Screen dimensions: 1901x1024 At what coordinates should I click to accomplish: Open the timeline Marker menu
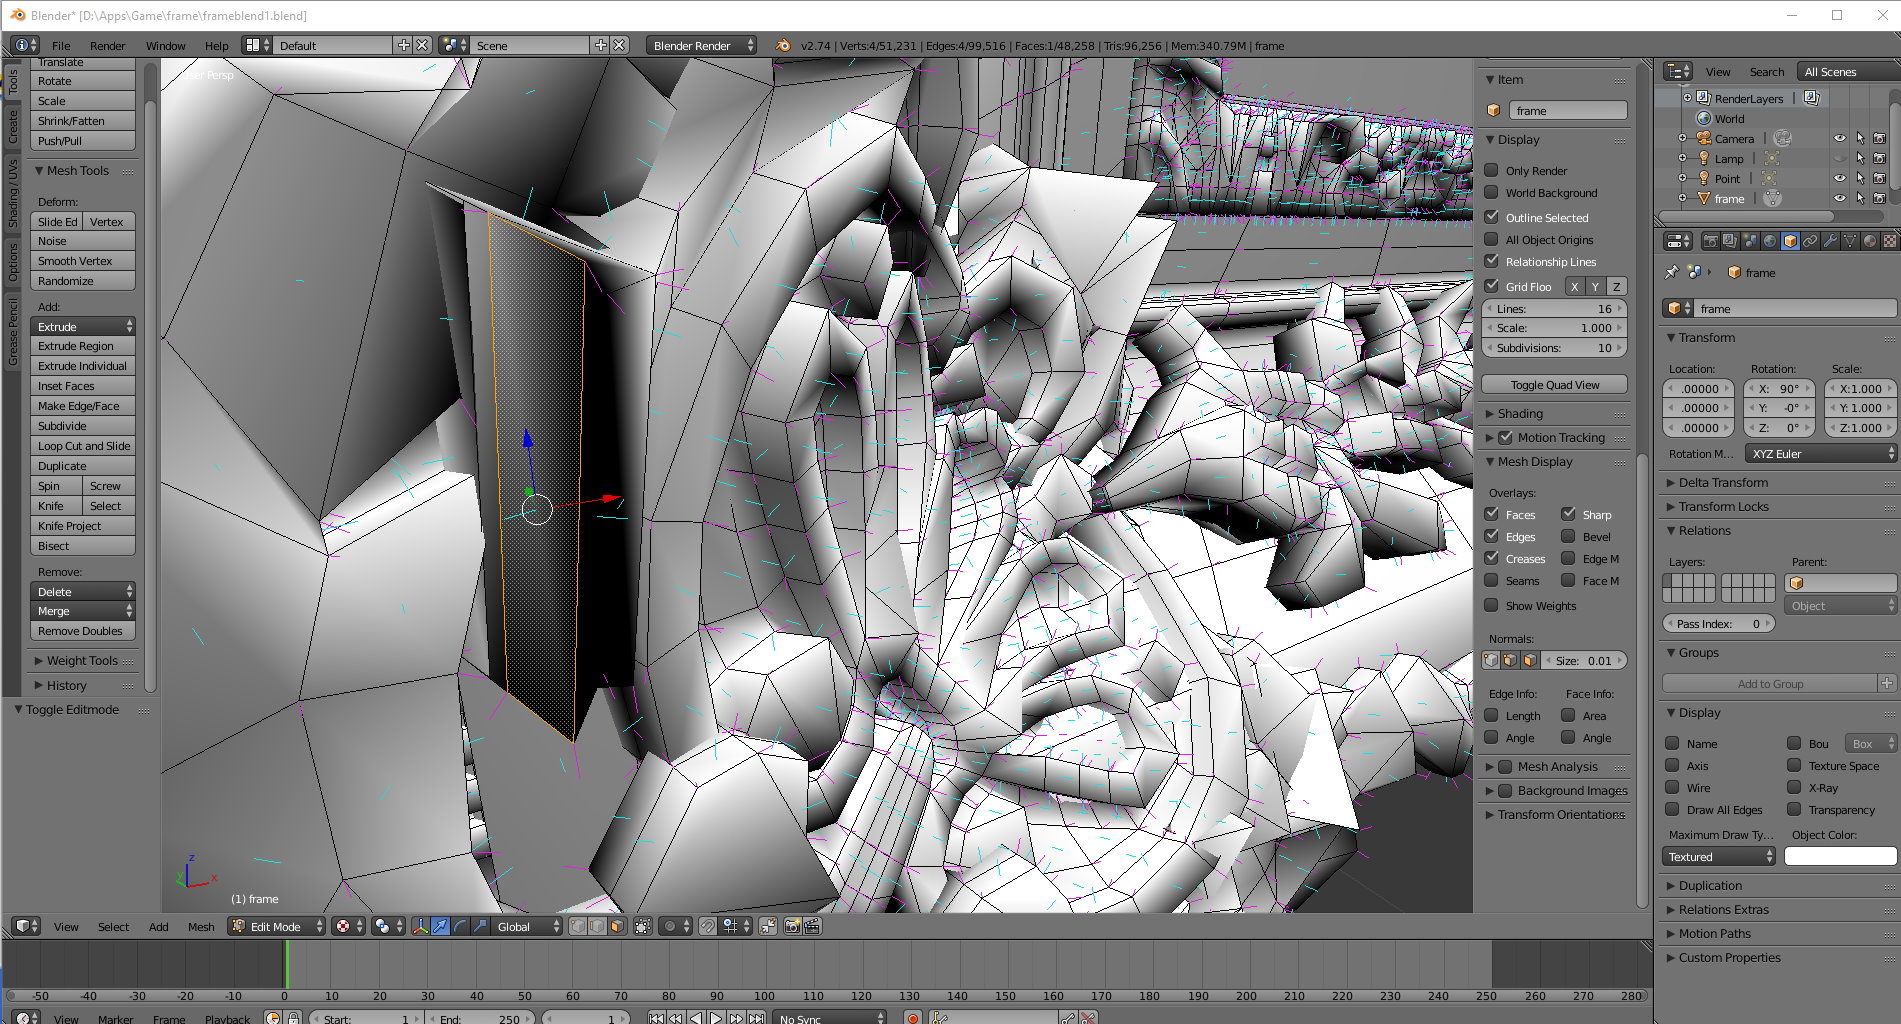coord(115,1019)
